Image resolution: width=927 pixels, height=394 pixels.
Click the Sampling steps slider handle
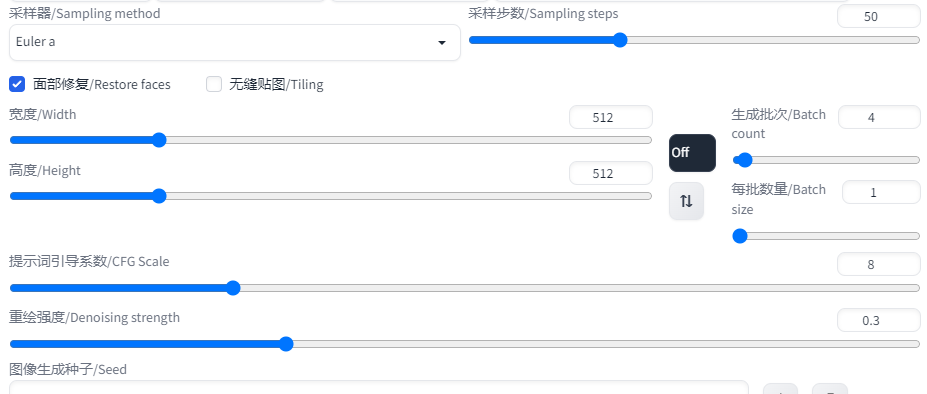coord(620,40)
